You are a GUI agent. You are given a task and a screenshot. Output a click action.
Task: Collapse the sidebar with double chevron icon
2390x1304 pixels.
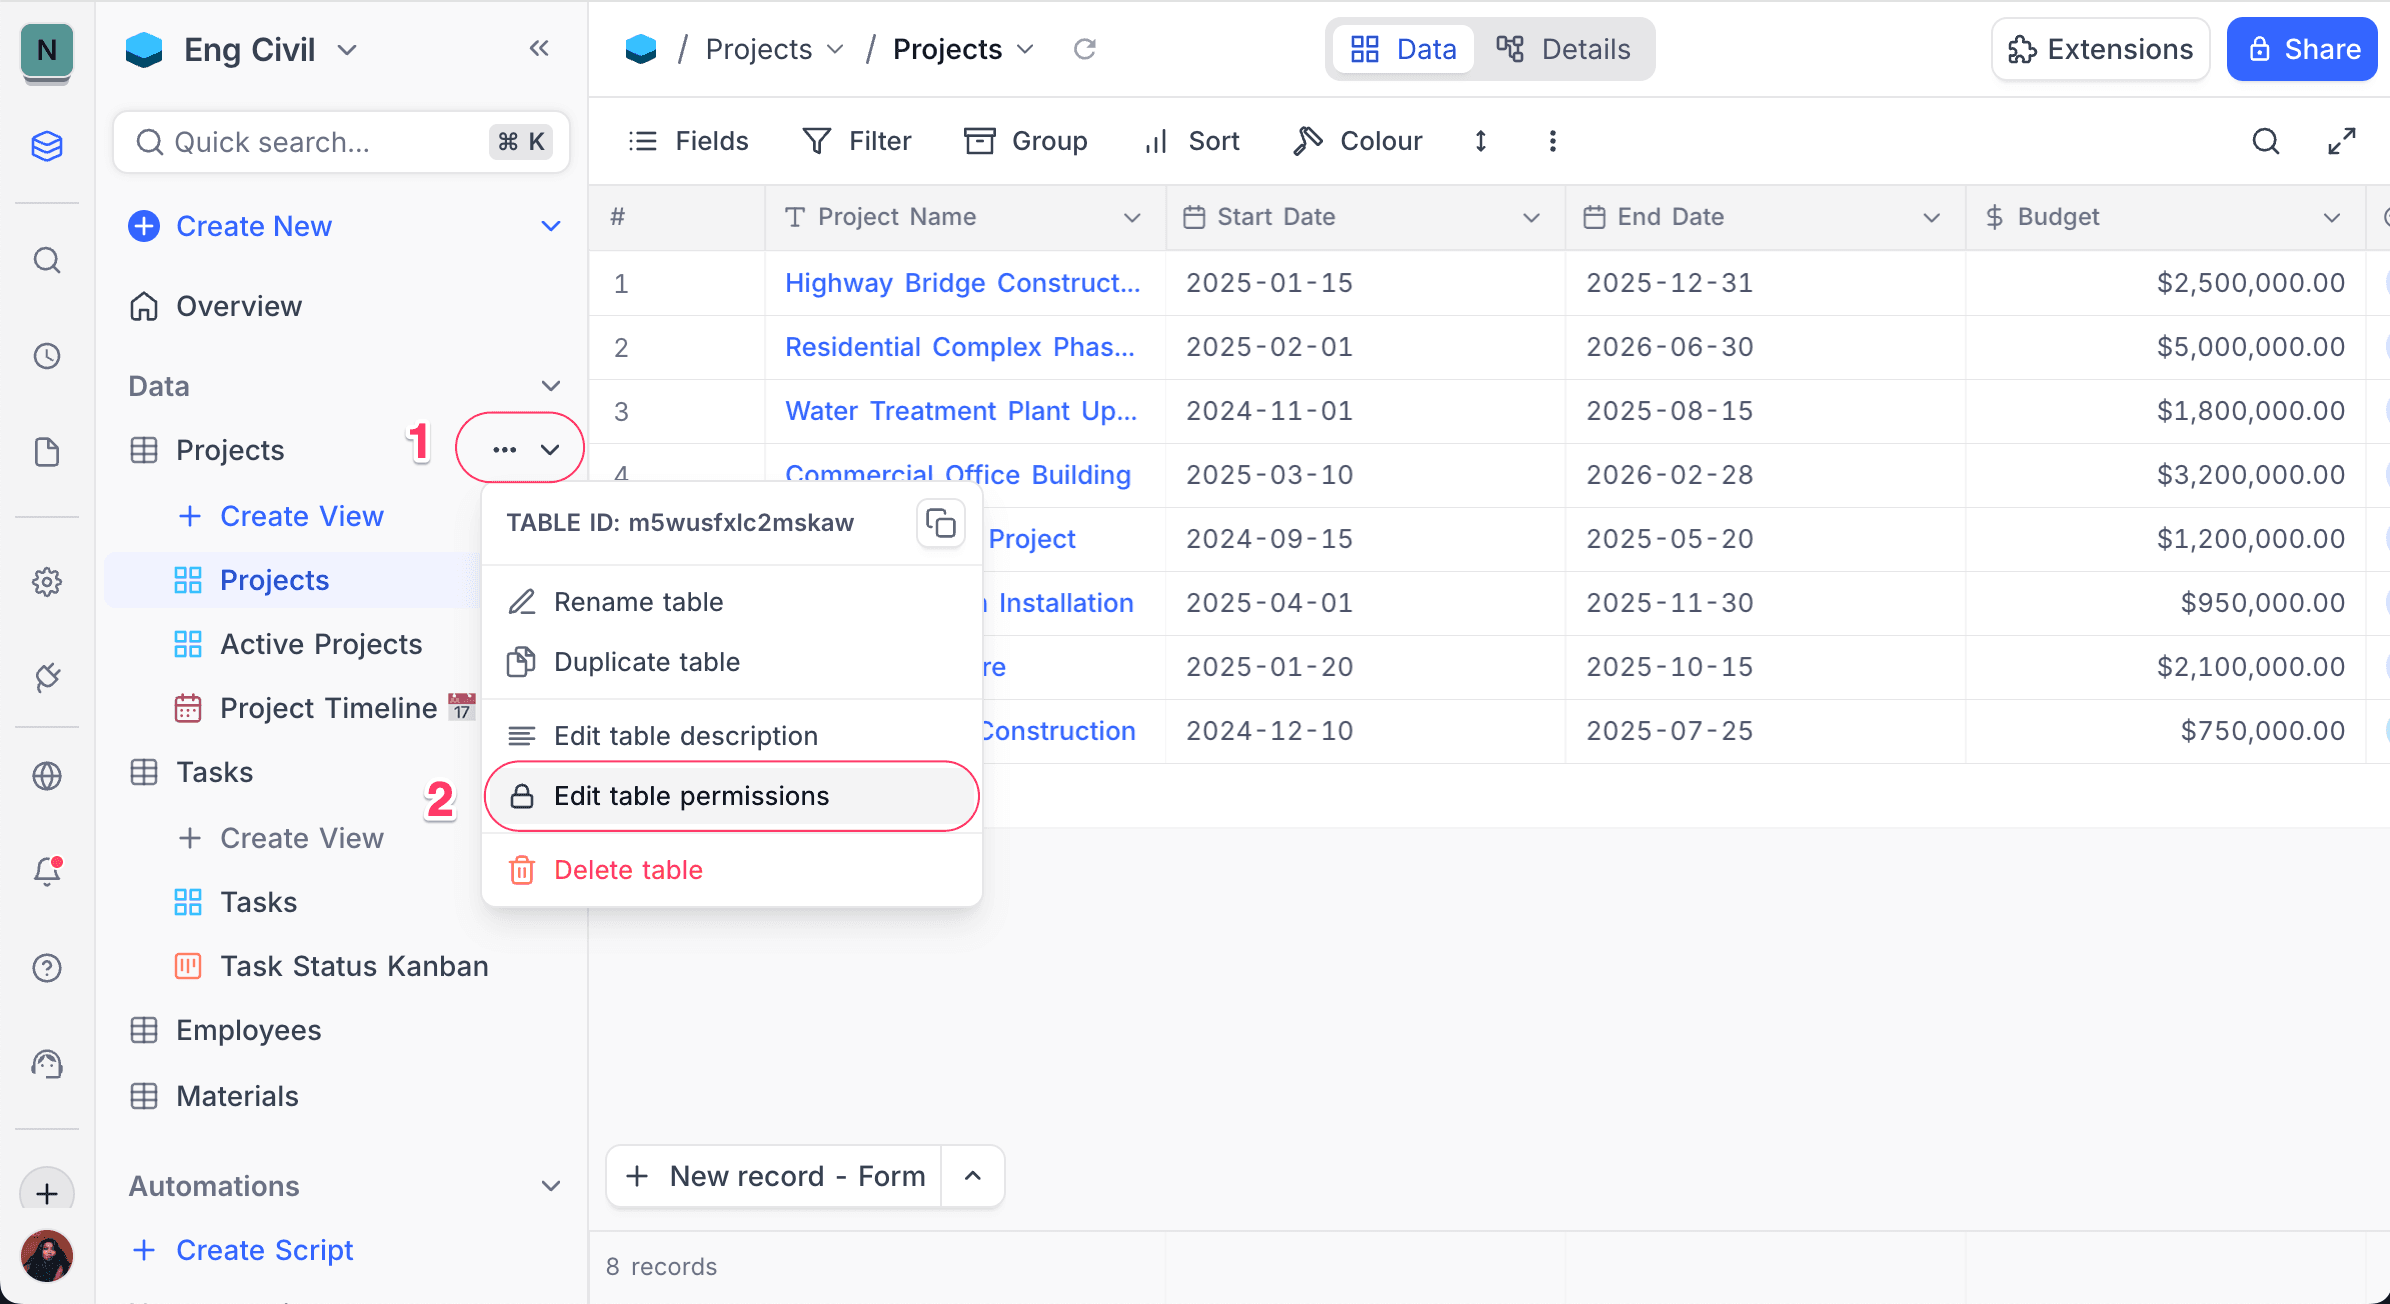coord(539,48)
